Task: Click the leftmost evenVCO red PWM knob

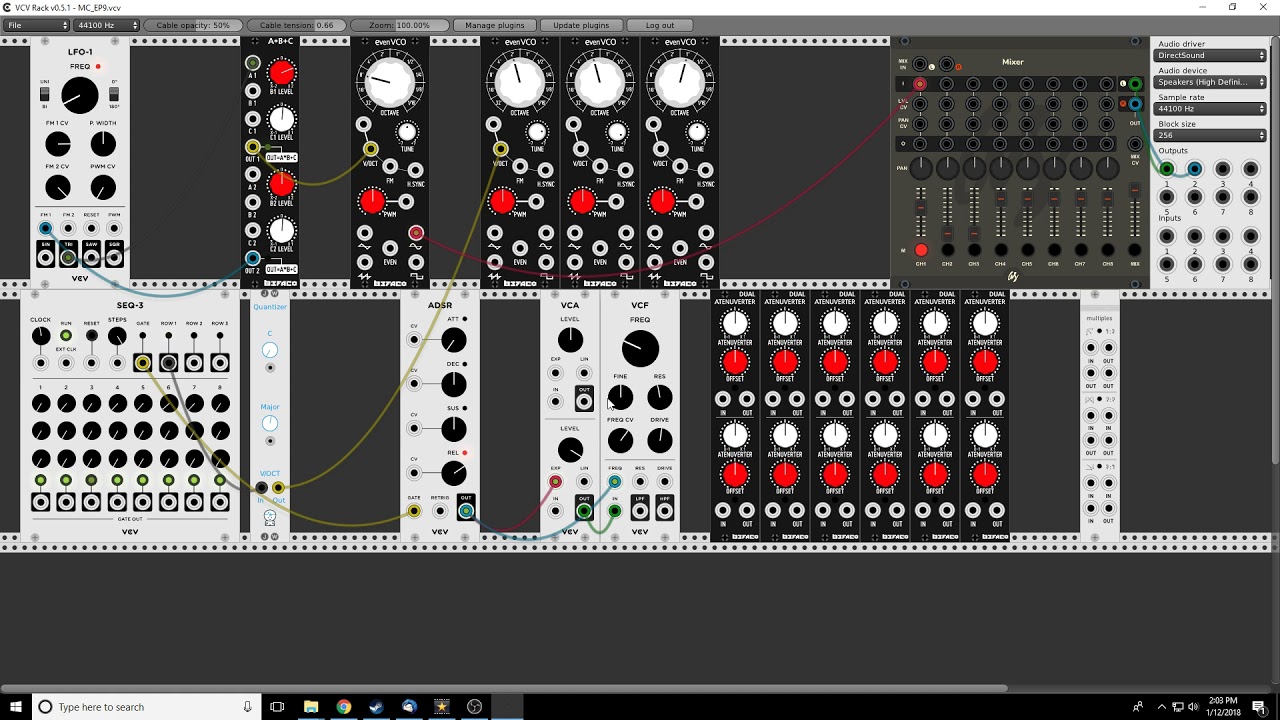Action: pos(372,201)
